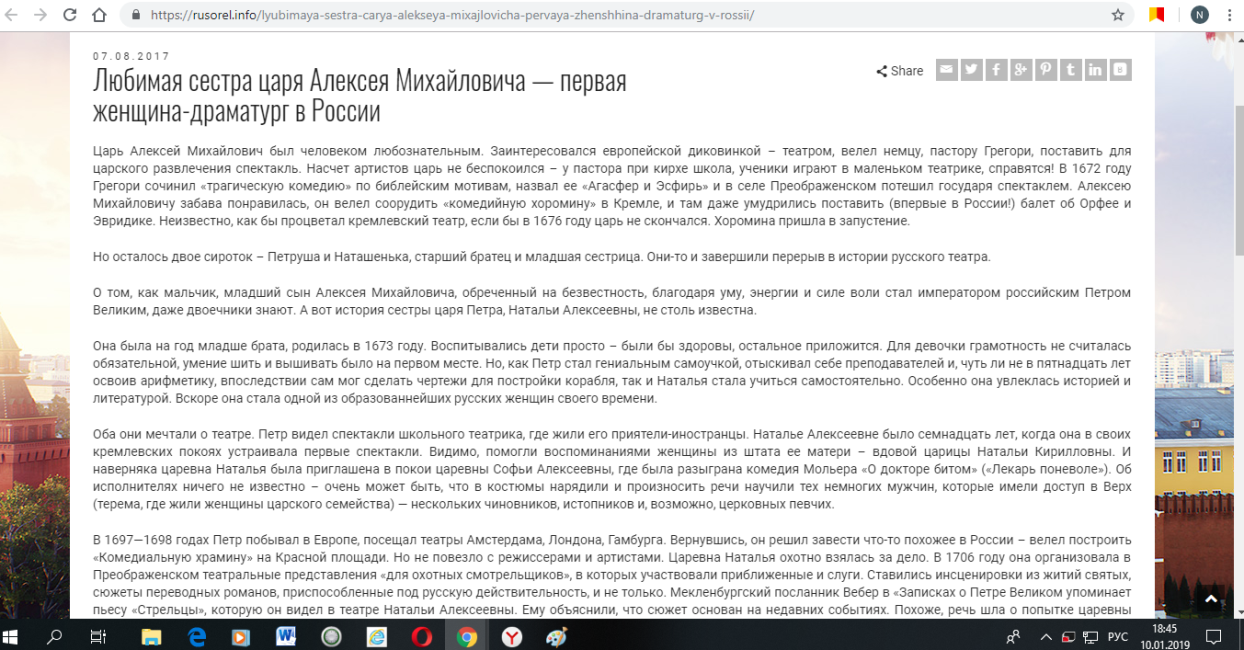
Task: Pin article on Pinterest
Action: tap(1046, 70)
